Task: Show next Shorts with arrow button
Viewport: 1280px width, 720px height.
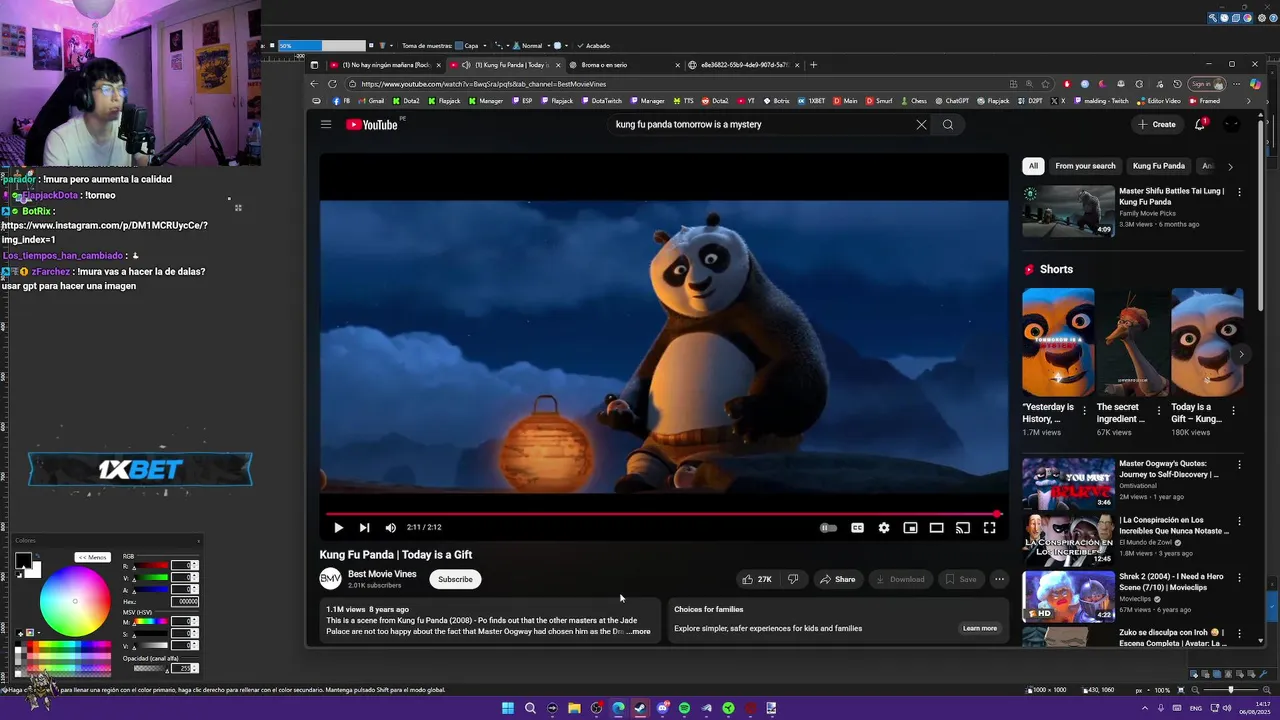Action: [x=1241, y=354]
